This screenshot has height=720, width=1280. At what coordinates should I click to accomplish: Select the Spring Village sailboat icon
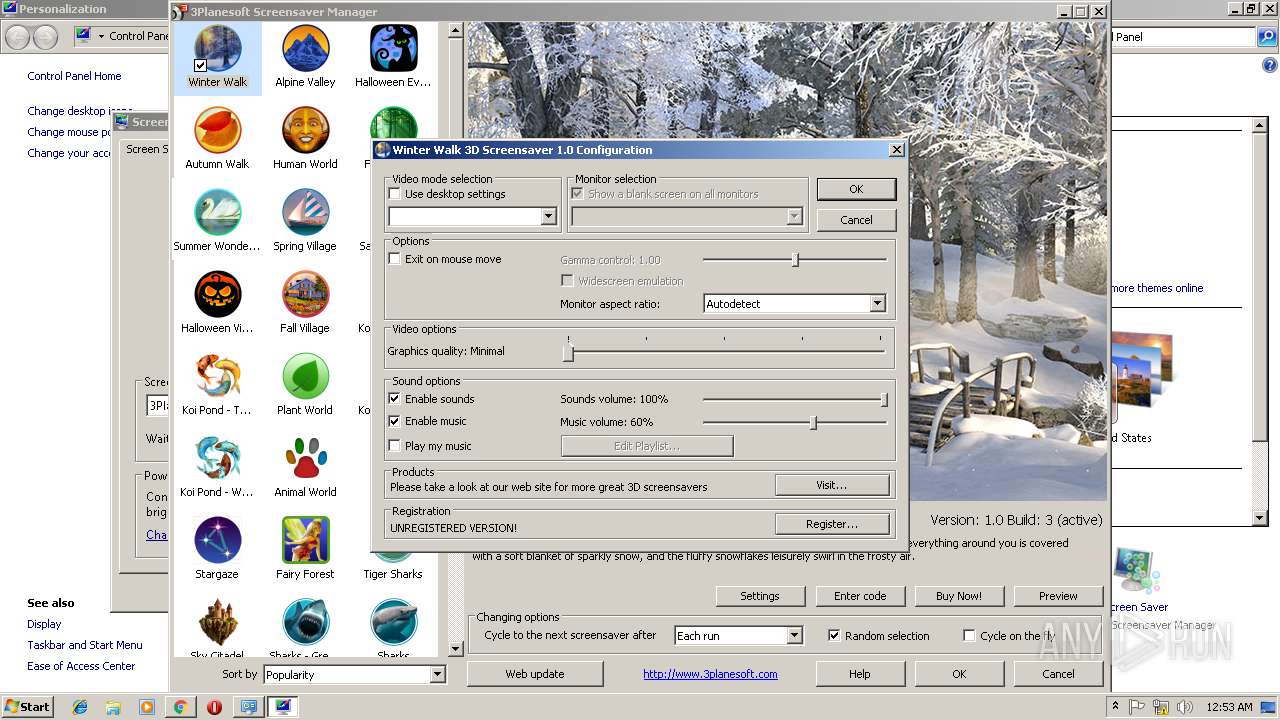(x=306, y=213)
